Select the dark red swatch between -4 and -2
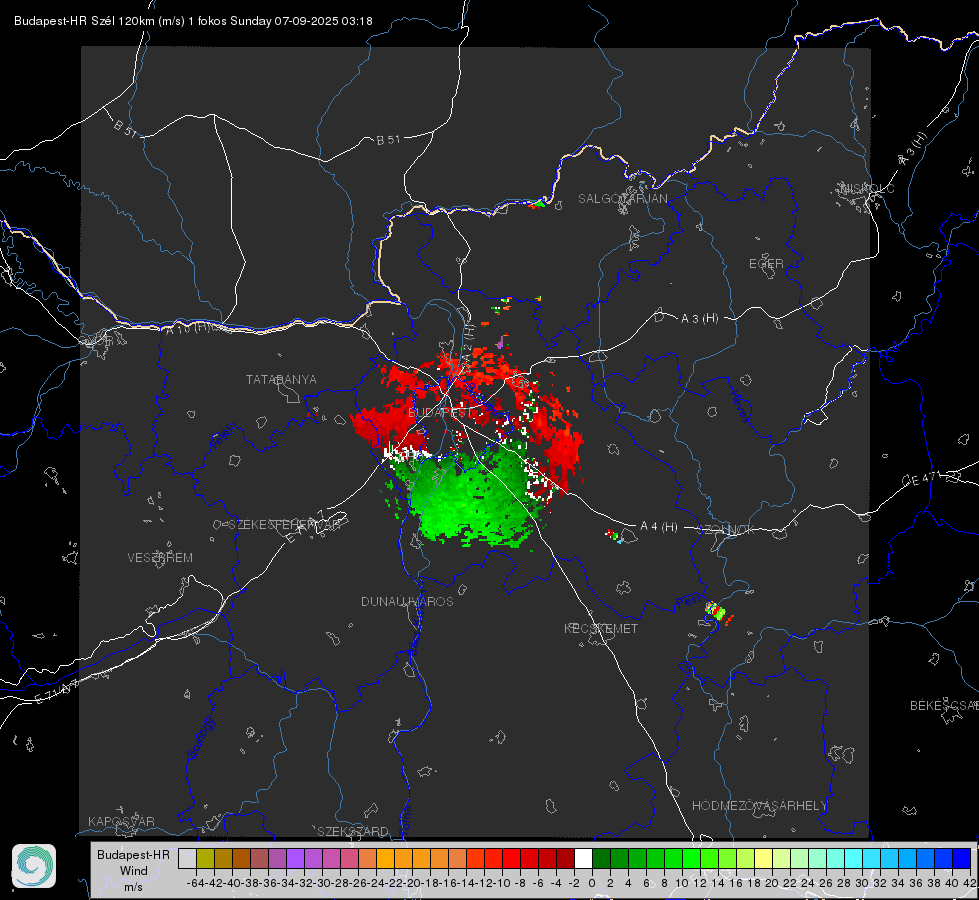 pos(565,859)
